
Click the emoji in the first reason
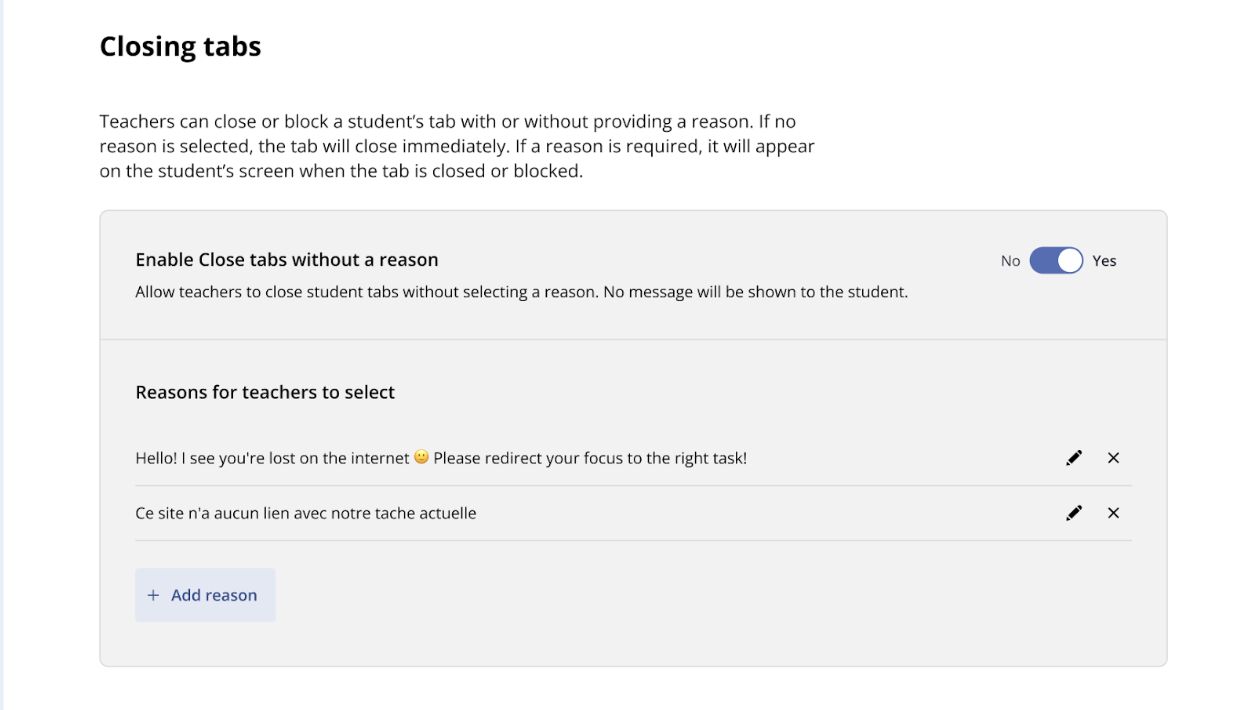pos(421,457)
